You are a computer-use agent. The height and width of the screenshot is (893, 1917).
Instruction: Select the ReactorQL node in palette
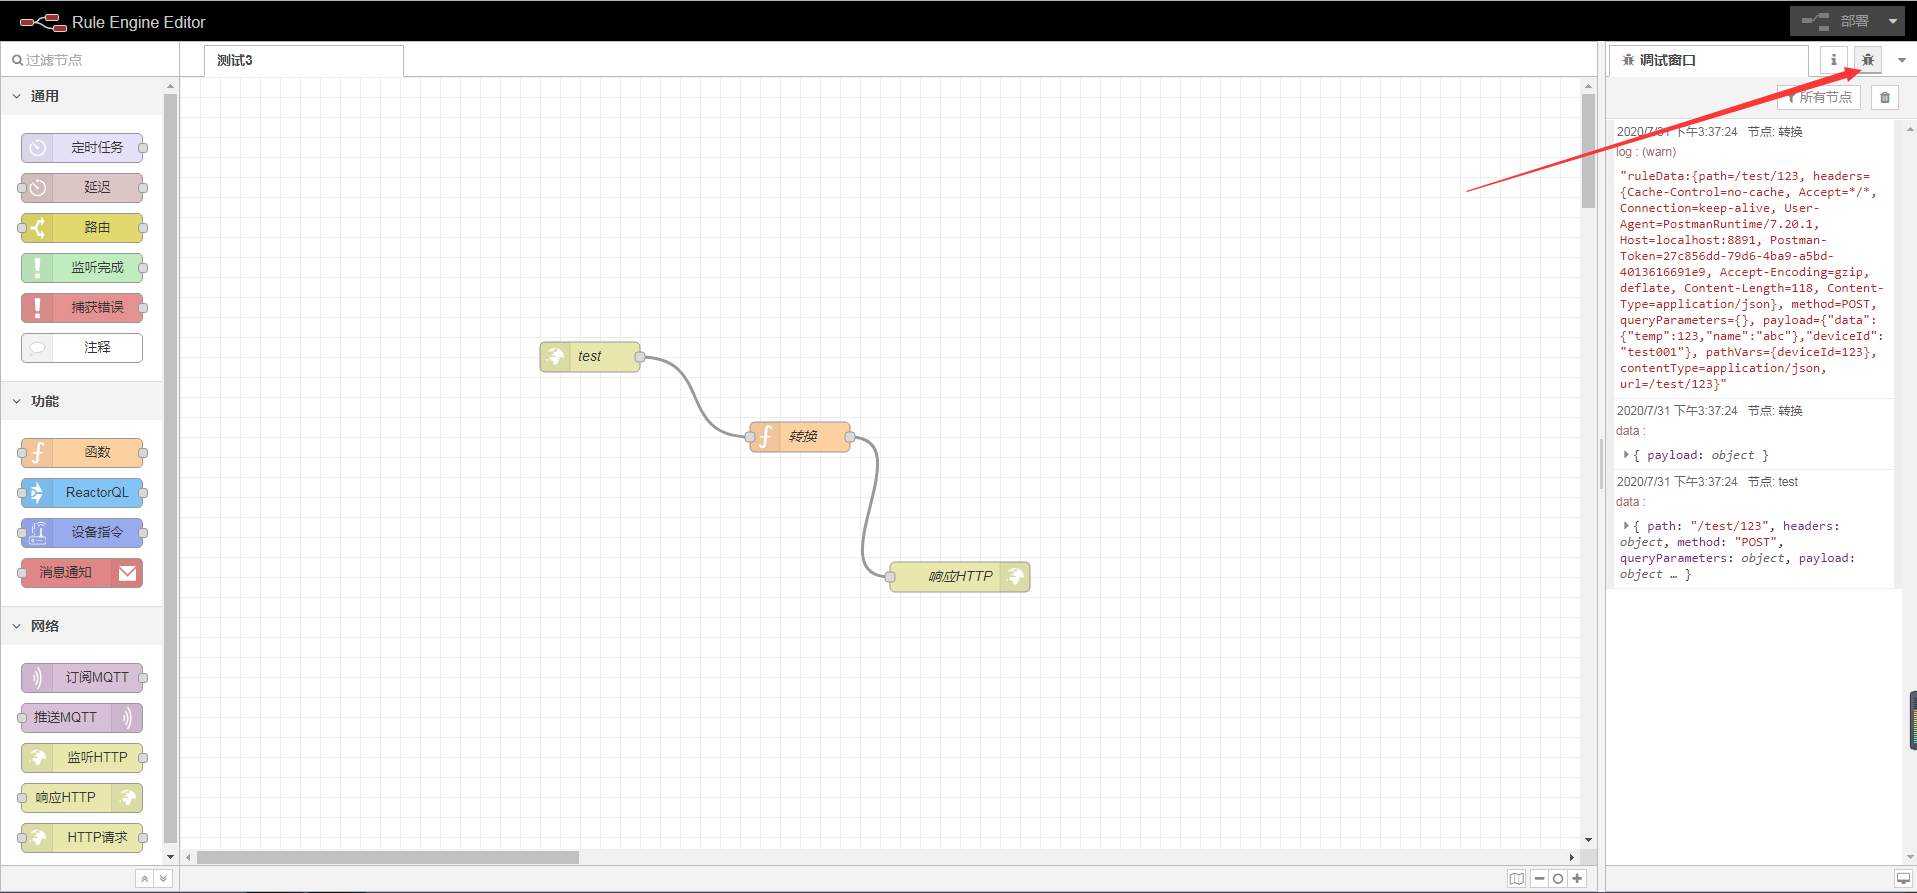tap(83, 493)
